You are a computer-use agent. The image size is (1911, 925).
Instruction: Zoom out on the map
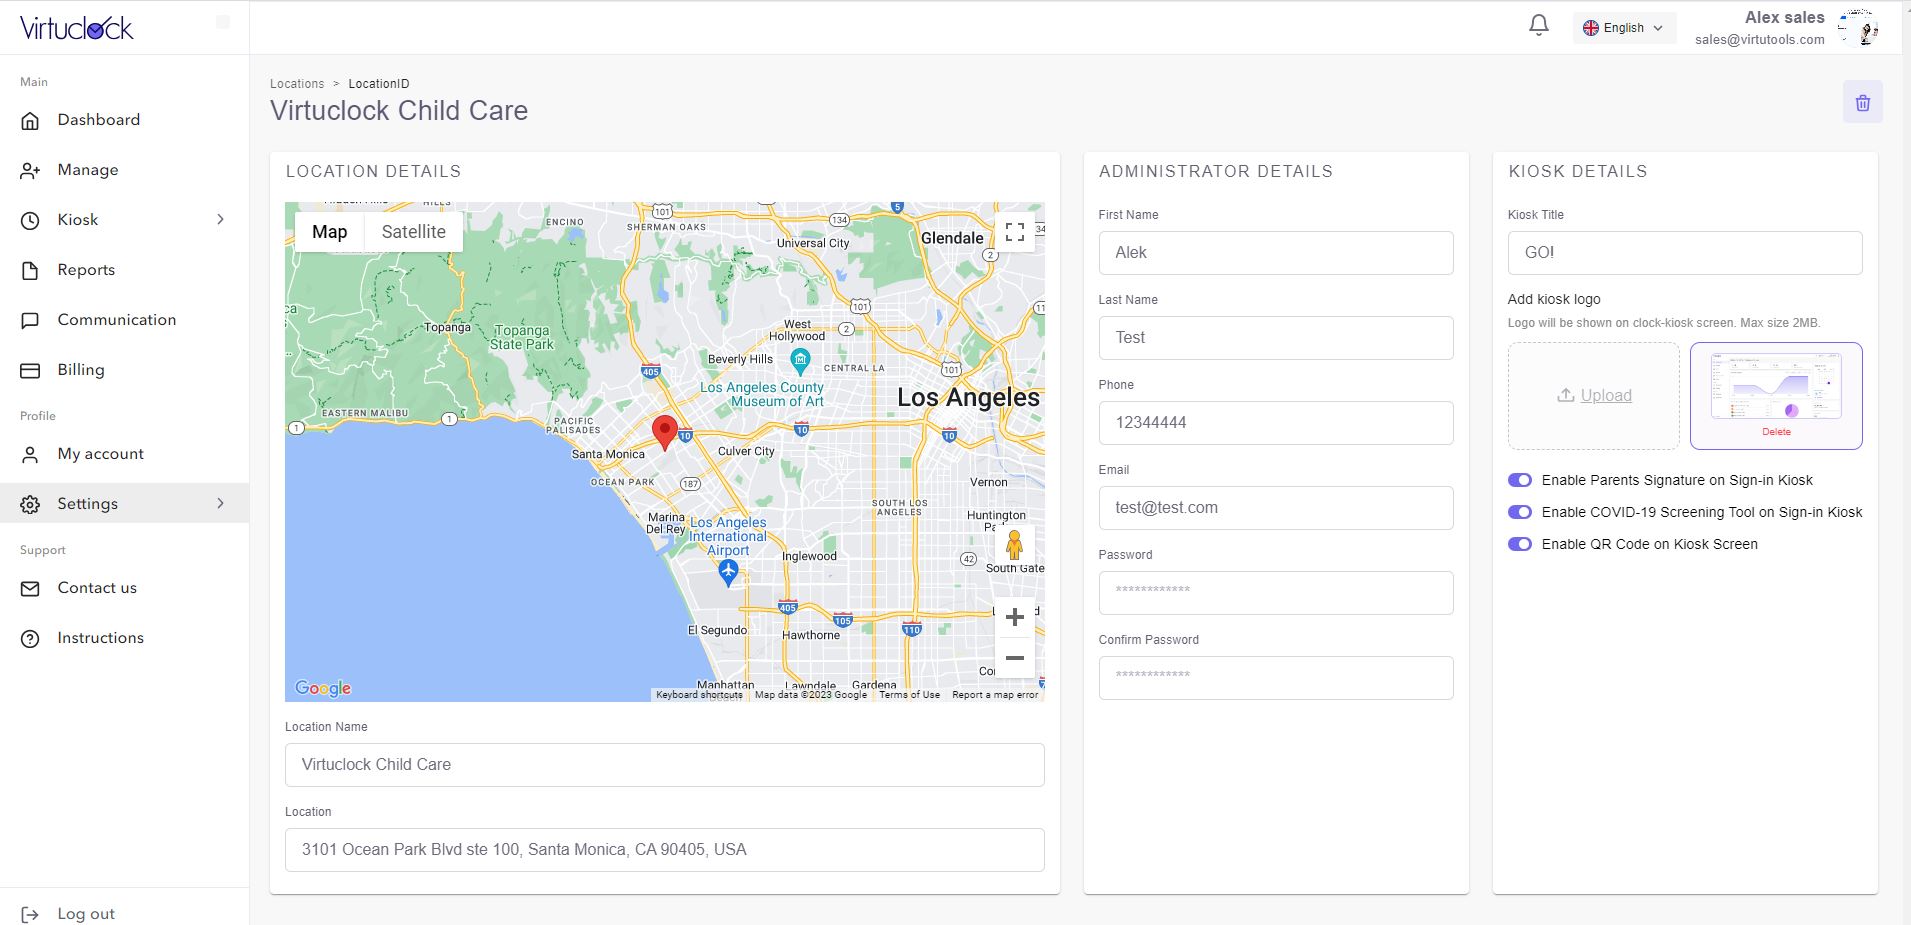pos(1014,658)
